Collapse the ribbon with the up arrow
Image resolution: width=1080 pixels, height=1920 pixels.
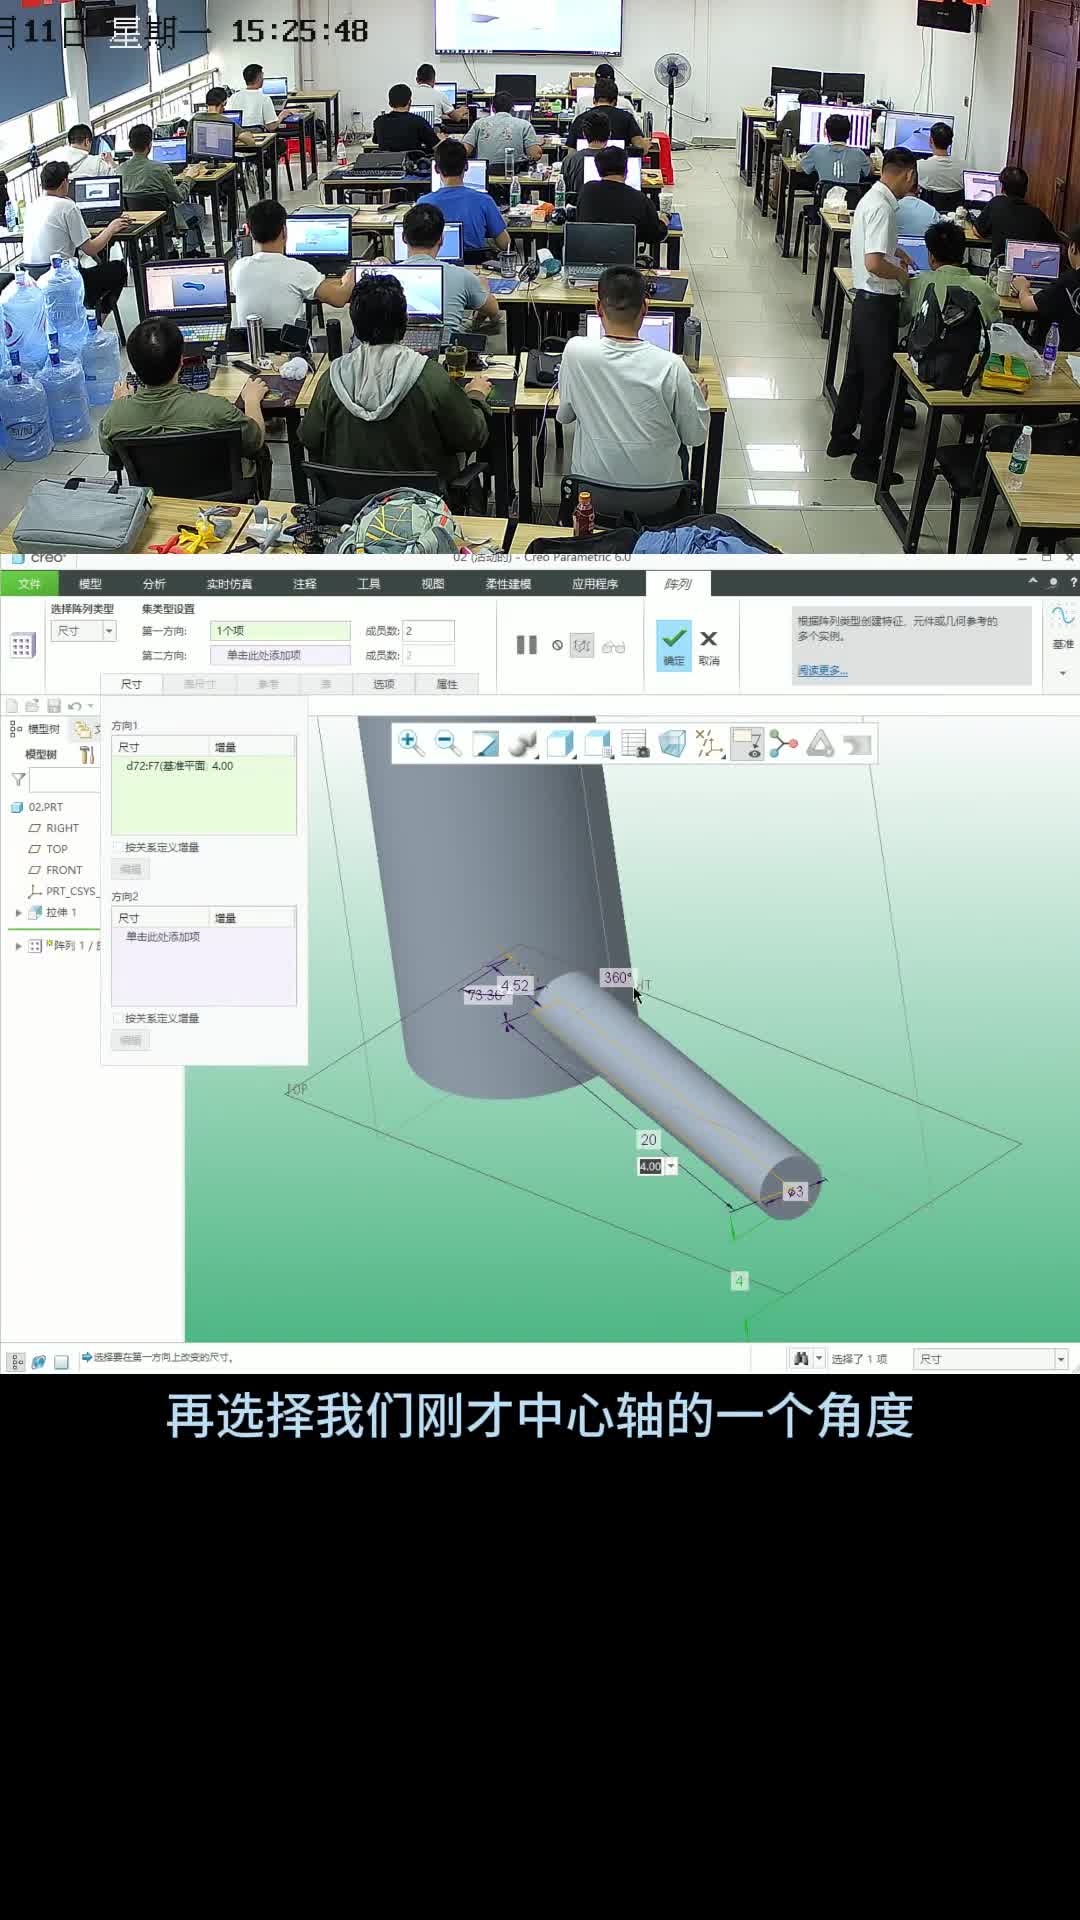click(x=1033, y=581)
